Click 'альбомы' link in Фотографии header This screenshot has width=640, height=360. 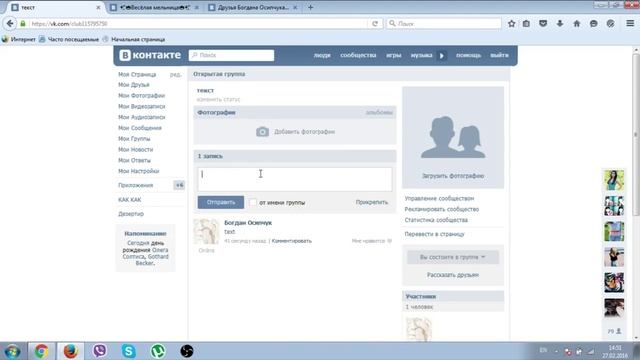point(379,113)
